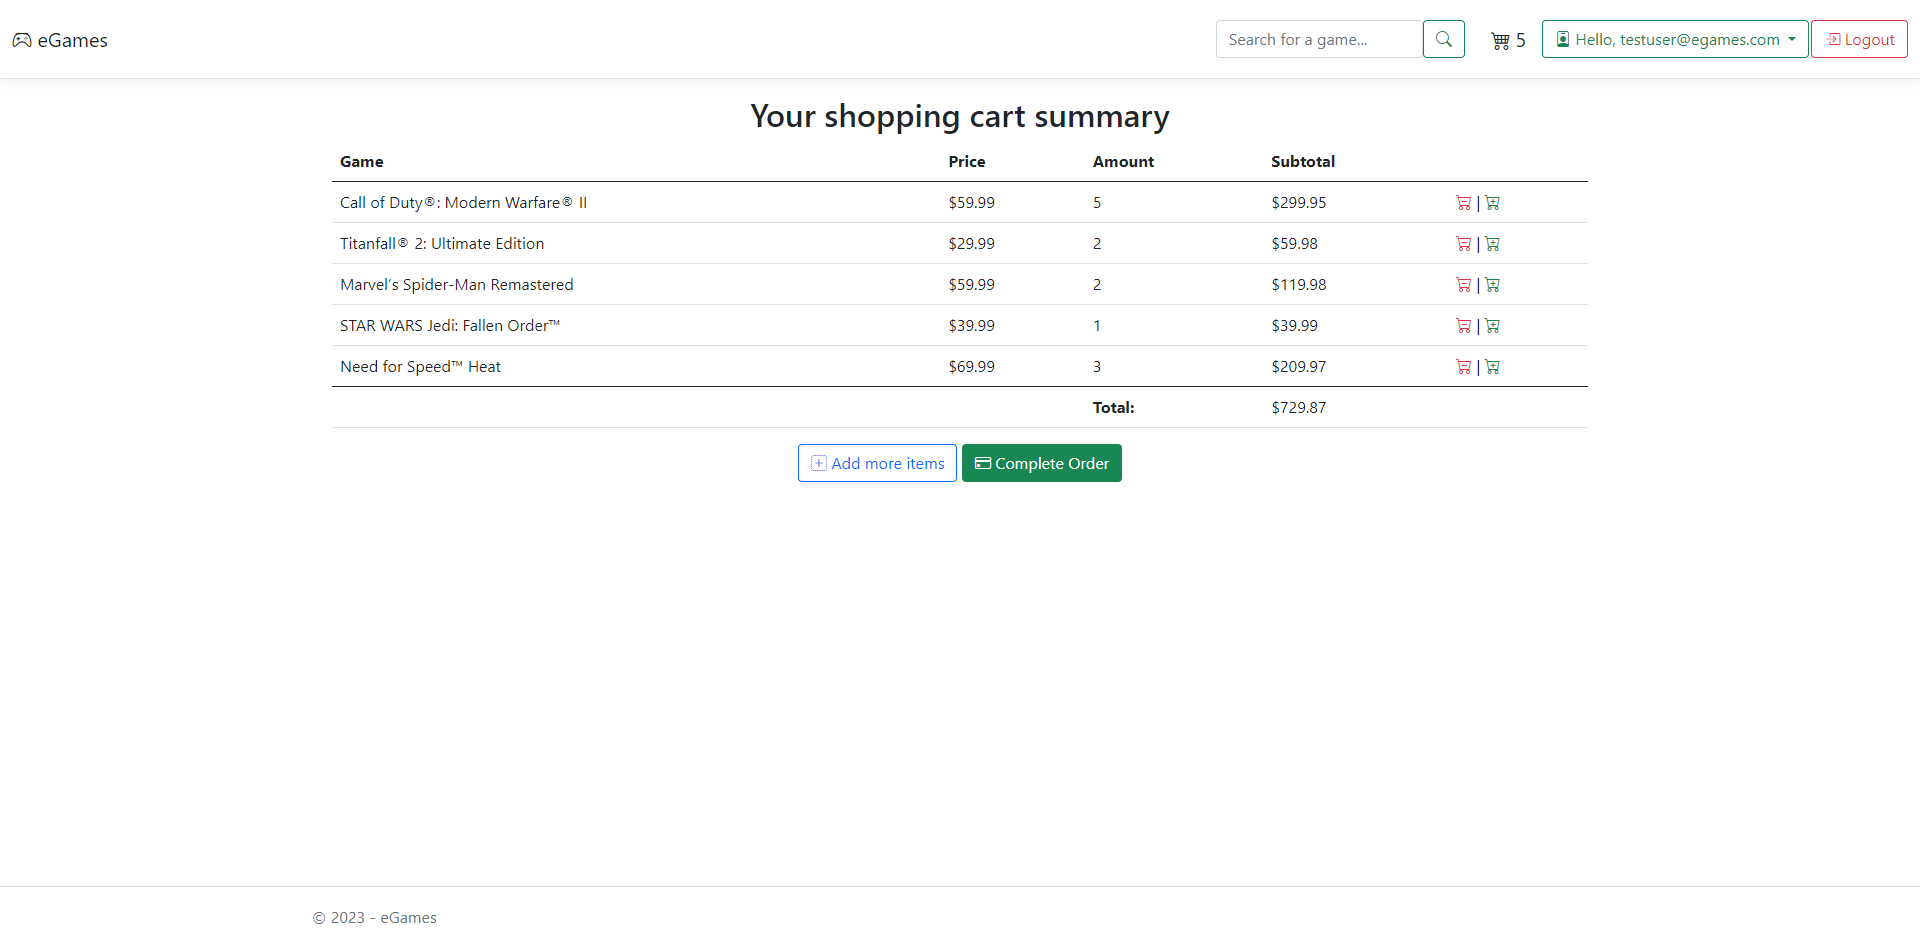Viewport: 1920px width, 947px height.
Task: Add one more Need for Speed Heat
Action: 1492,367
